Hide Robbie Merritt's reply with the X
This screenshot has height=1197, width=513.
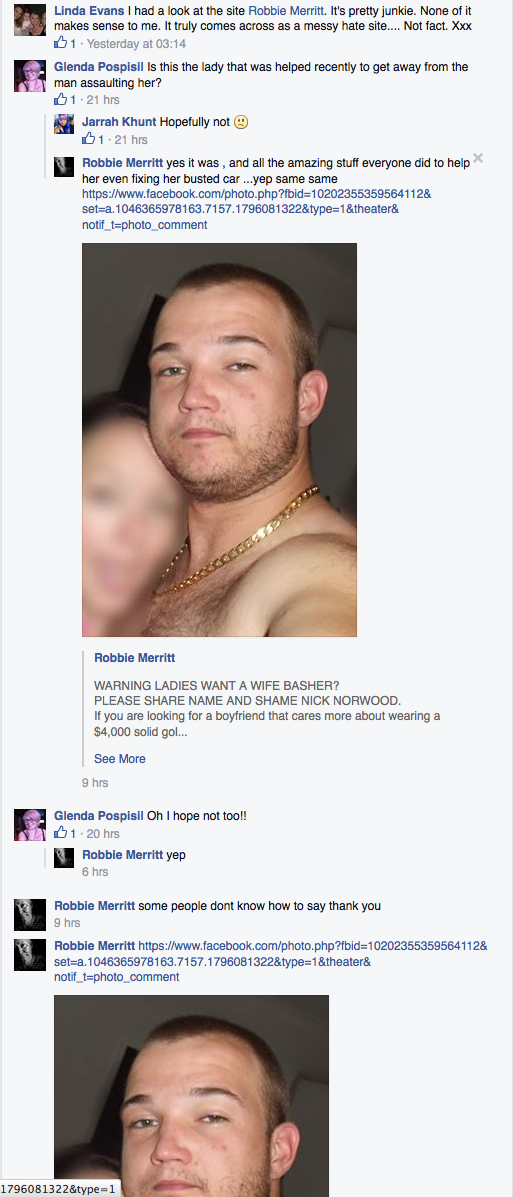[478, 158]
